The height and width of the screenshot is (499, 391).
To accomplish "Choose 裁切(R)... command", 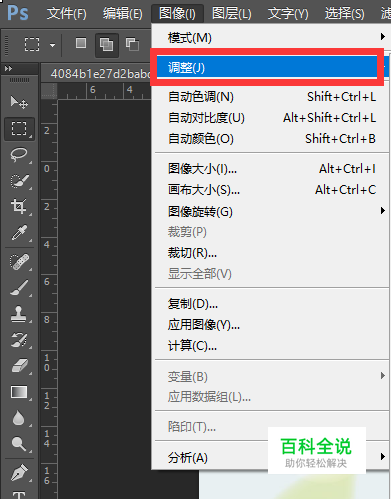I will tap(271, 253).
